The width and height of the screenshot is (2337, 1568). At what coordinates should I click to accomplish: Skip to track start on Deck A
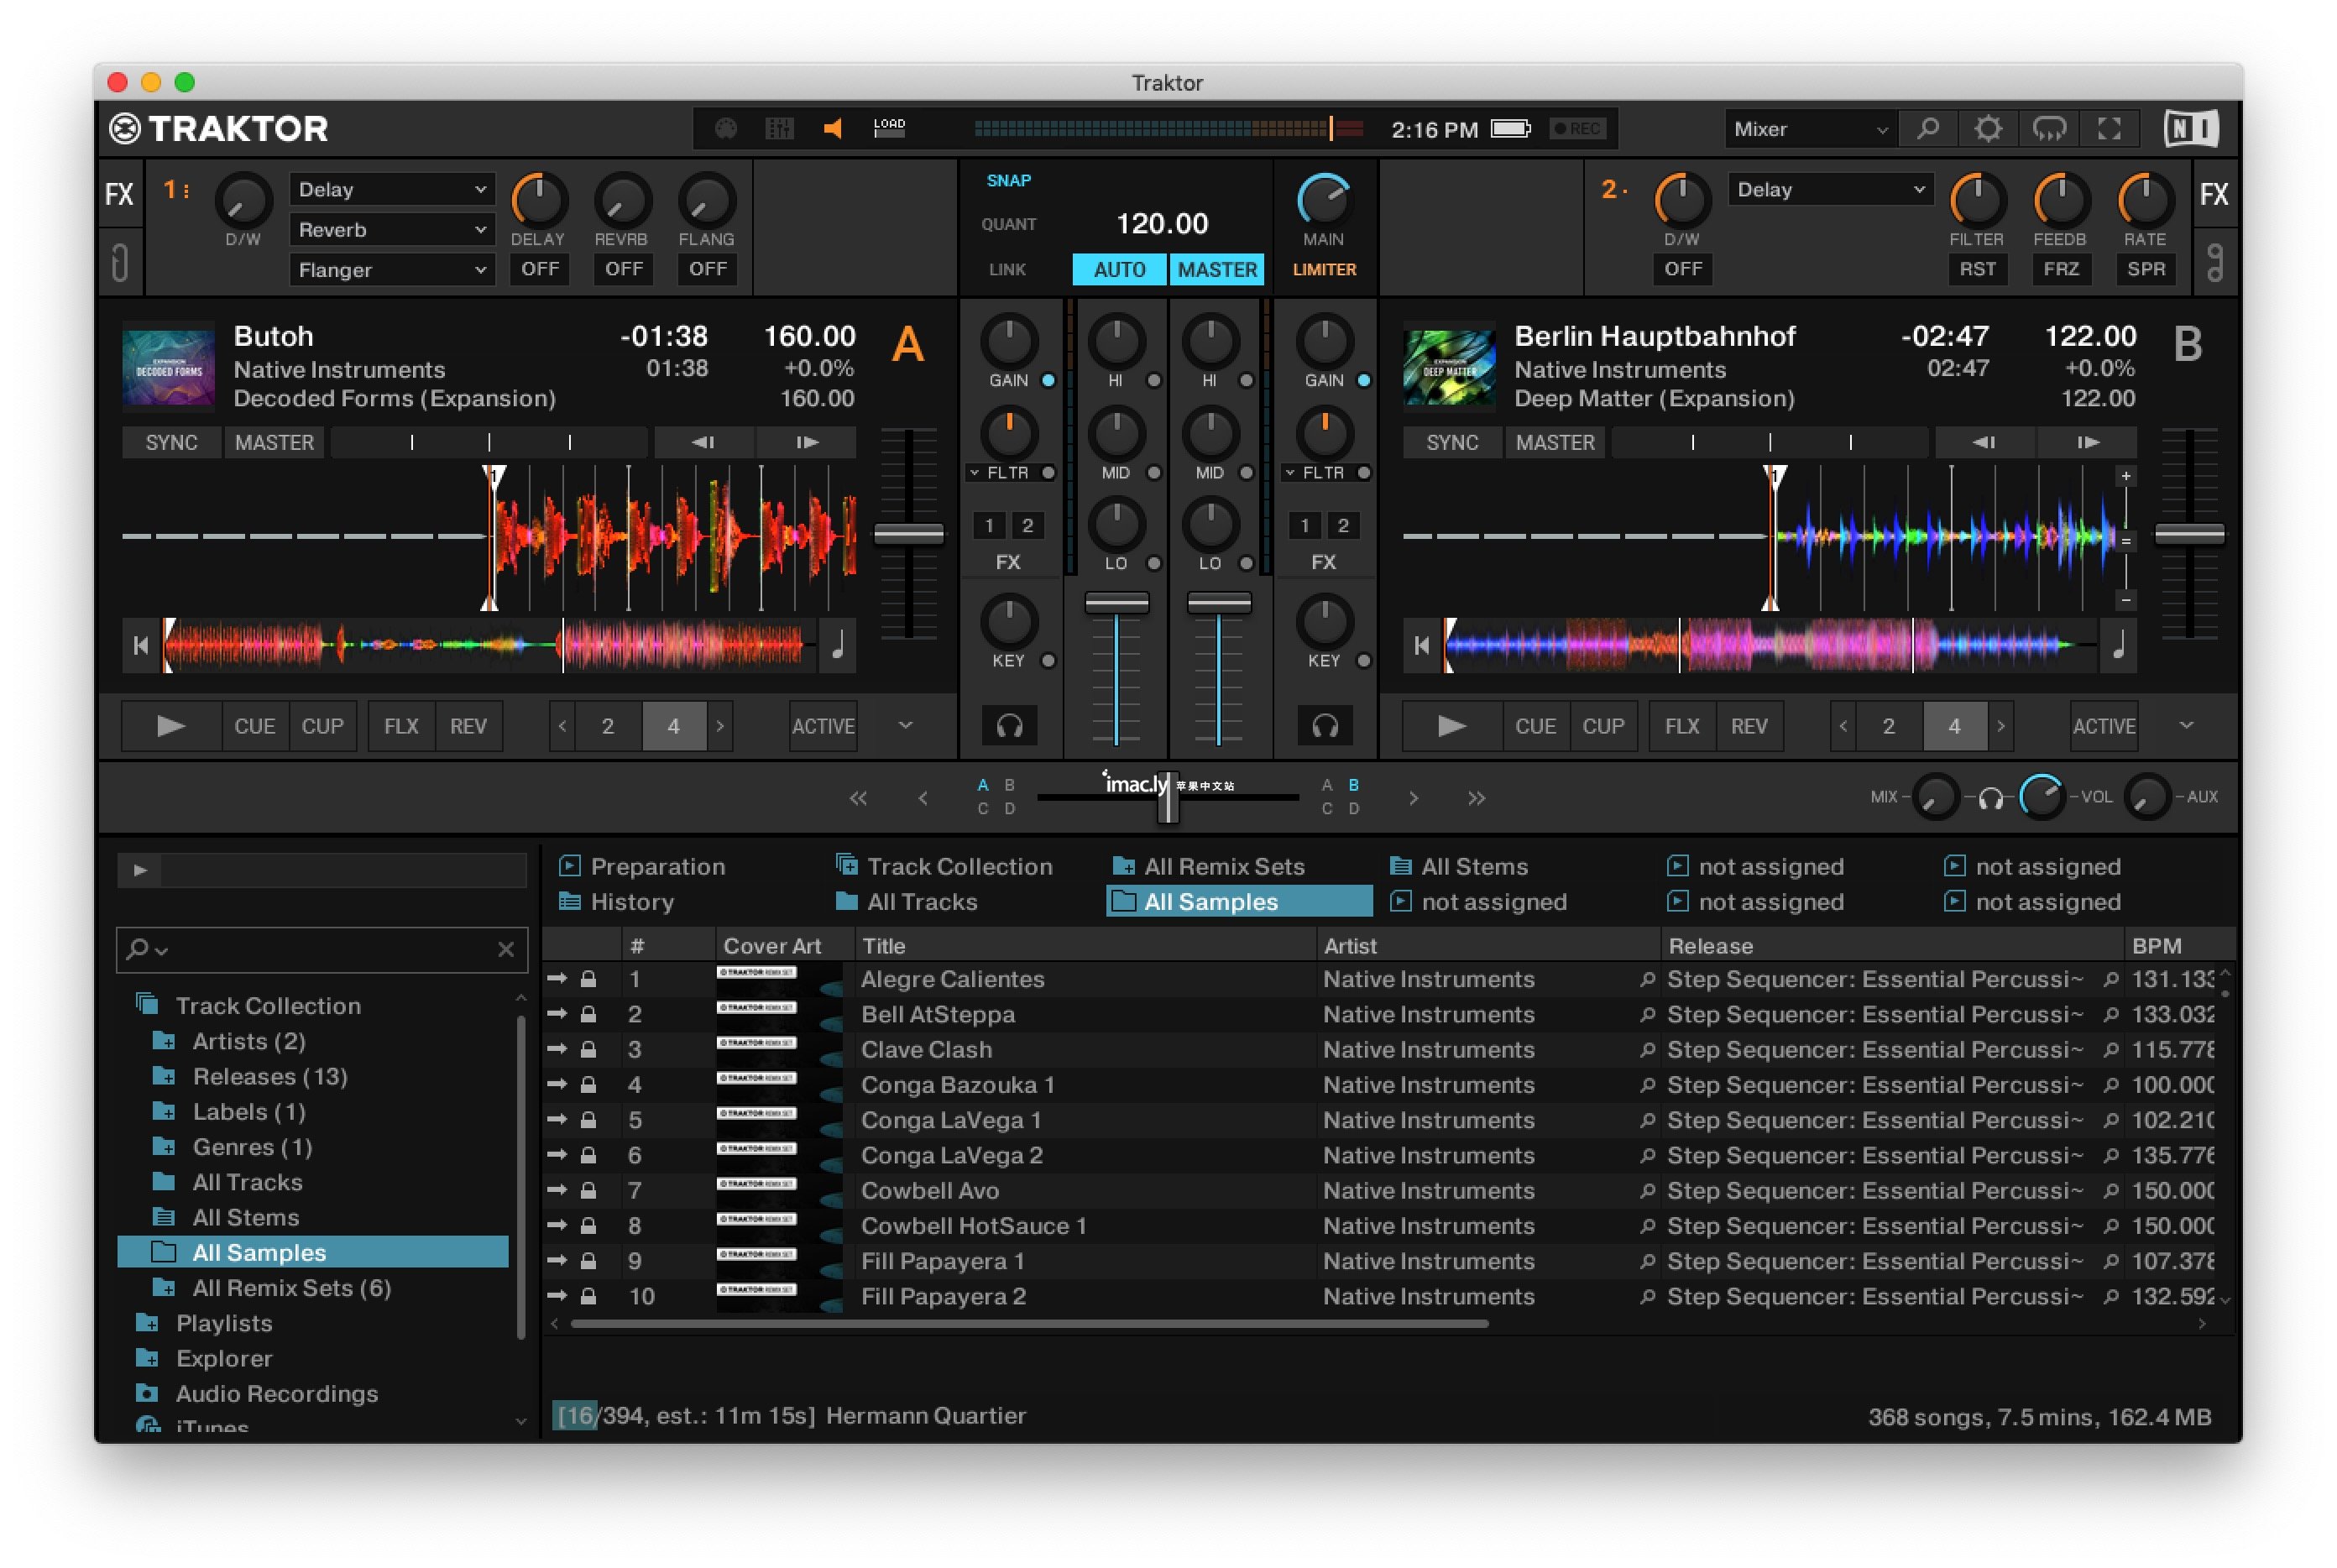point(140,646)
